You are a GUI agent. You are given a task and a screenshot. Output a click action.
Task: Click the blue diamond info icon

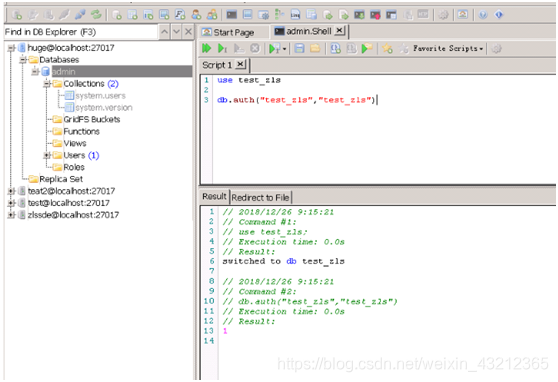click(x=499, y=15)
